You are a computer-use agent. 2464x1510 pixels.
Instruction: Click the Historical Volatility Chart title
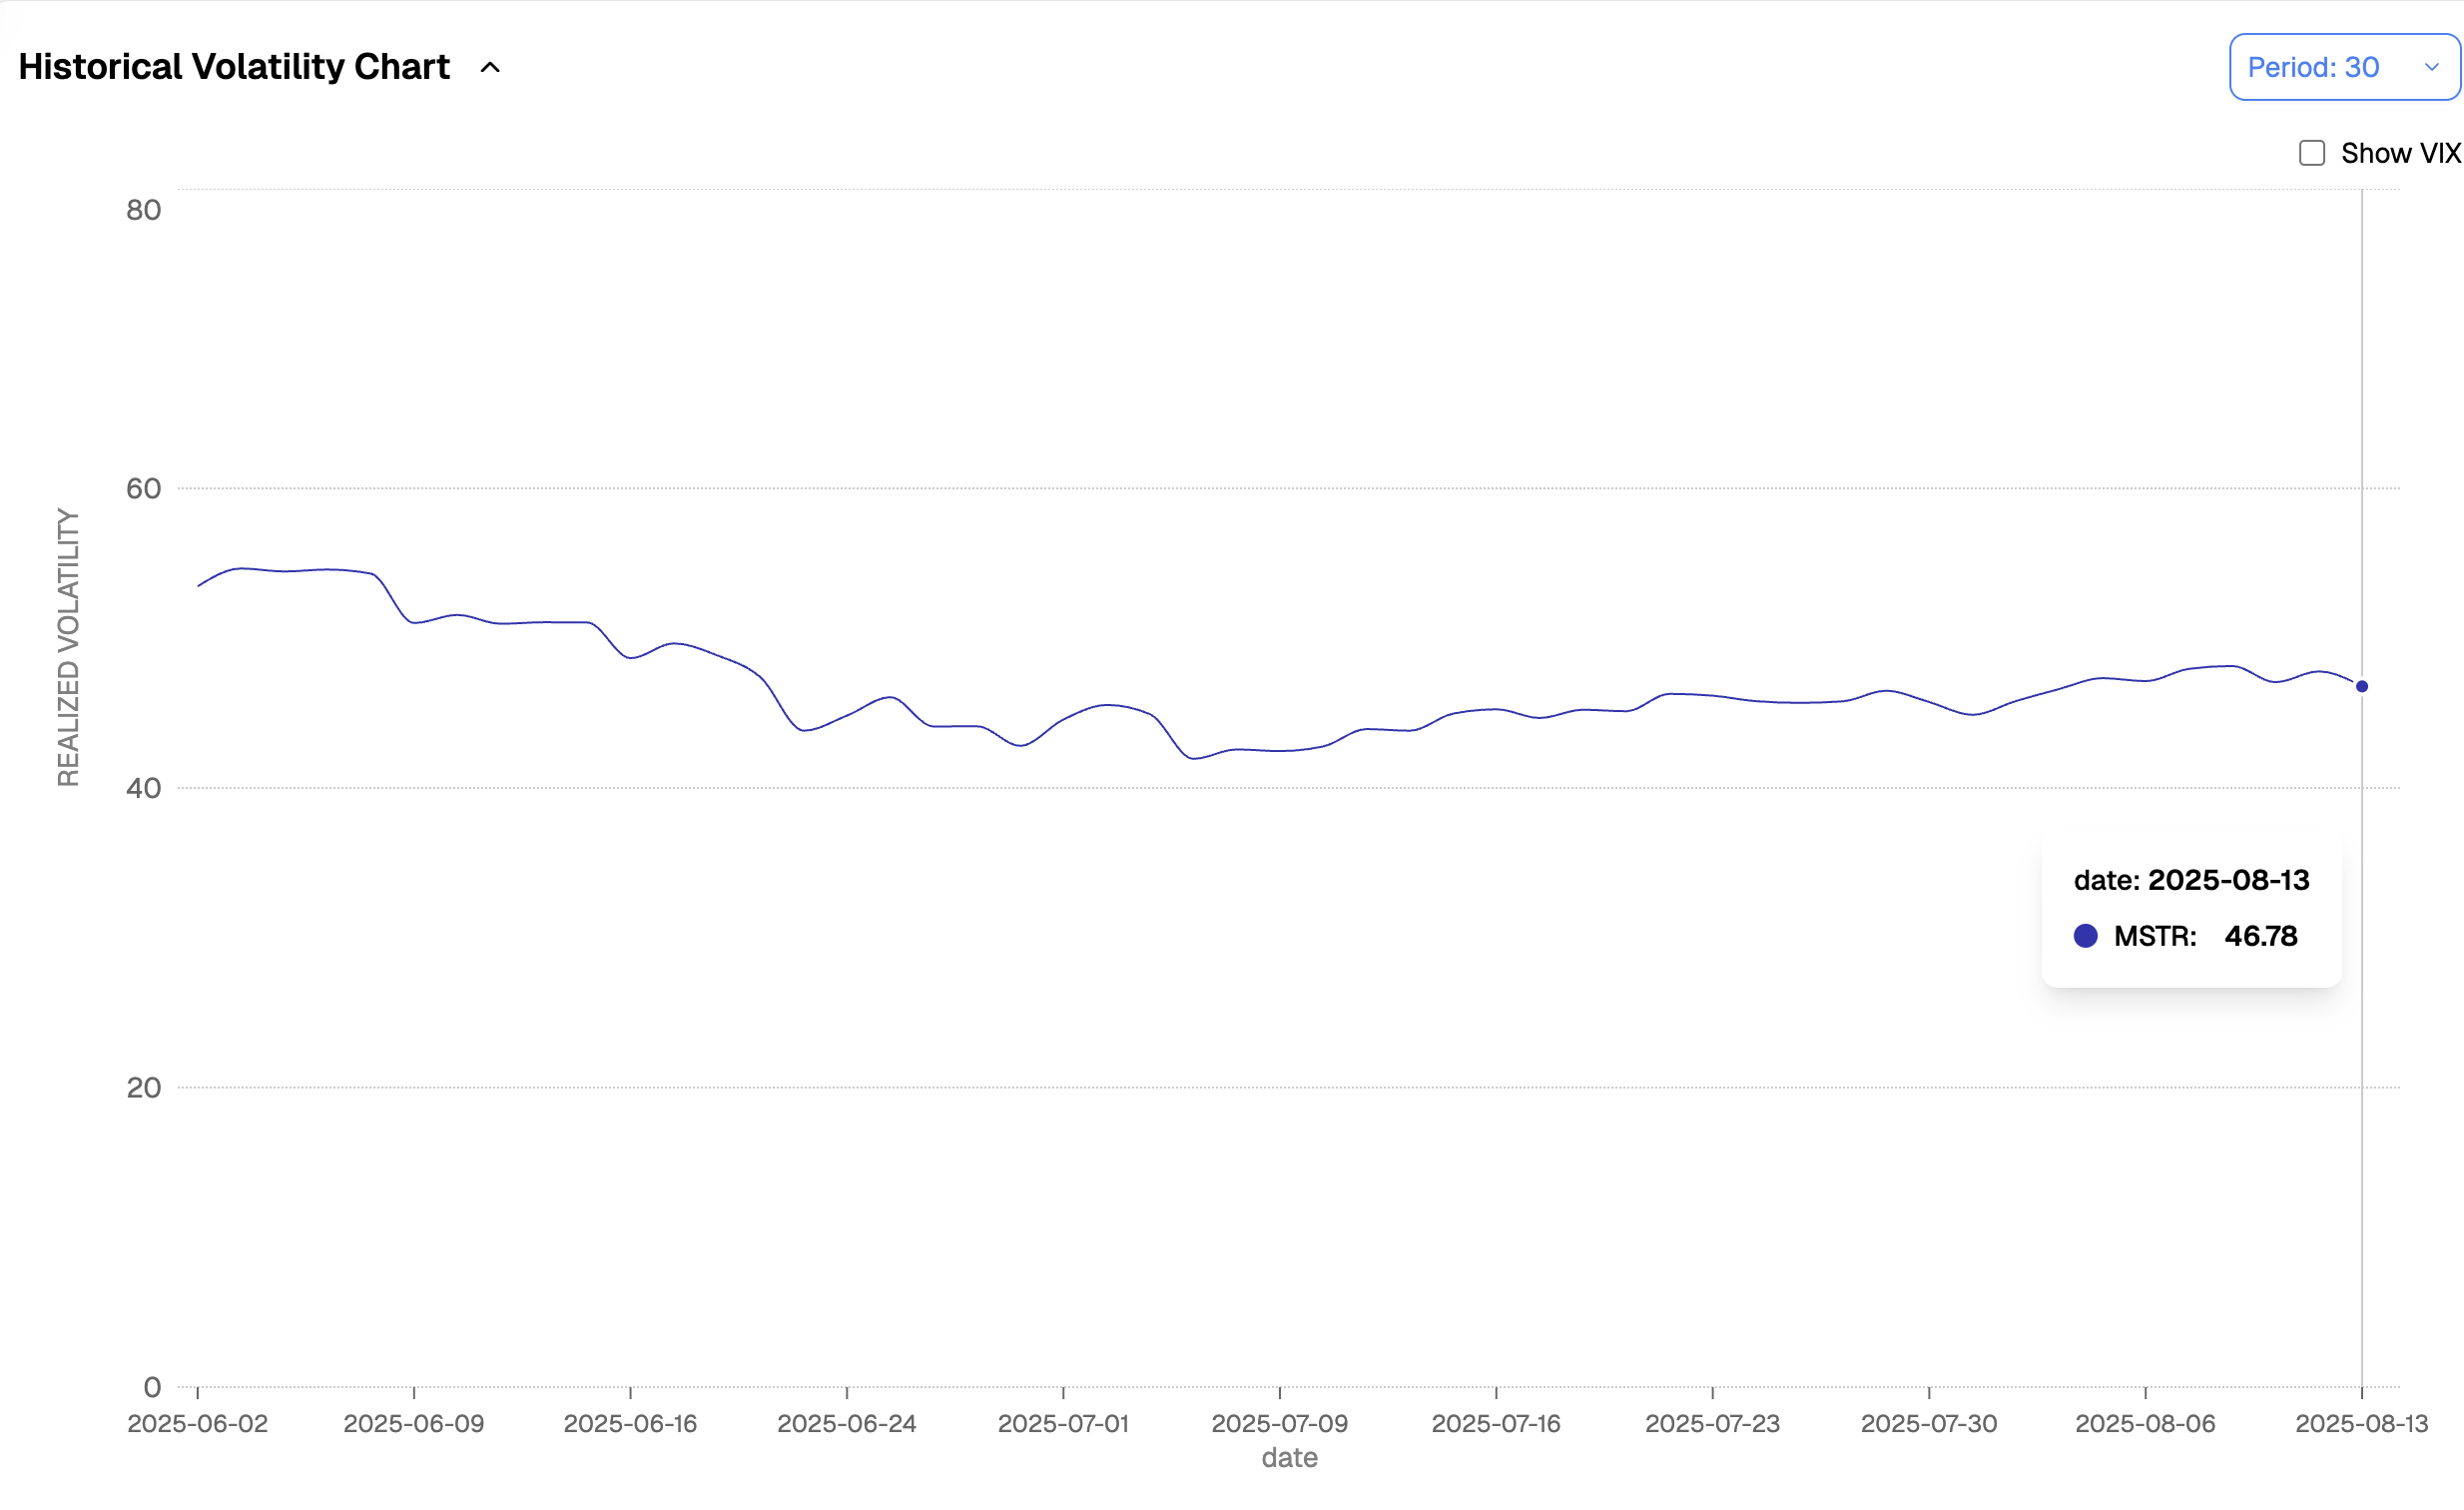[234, 67]
